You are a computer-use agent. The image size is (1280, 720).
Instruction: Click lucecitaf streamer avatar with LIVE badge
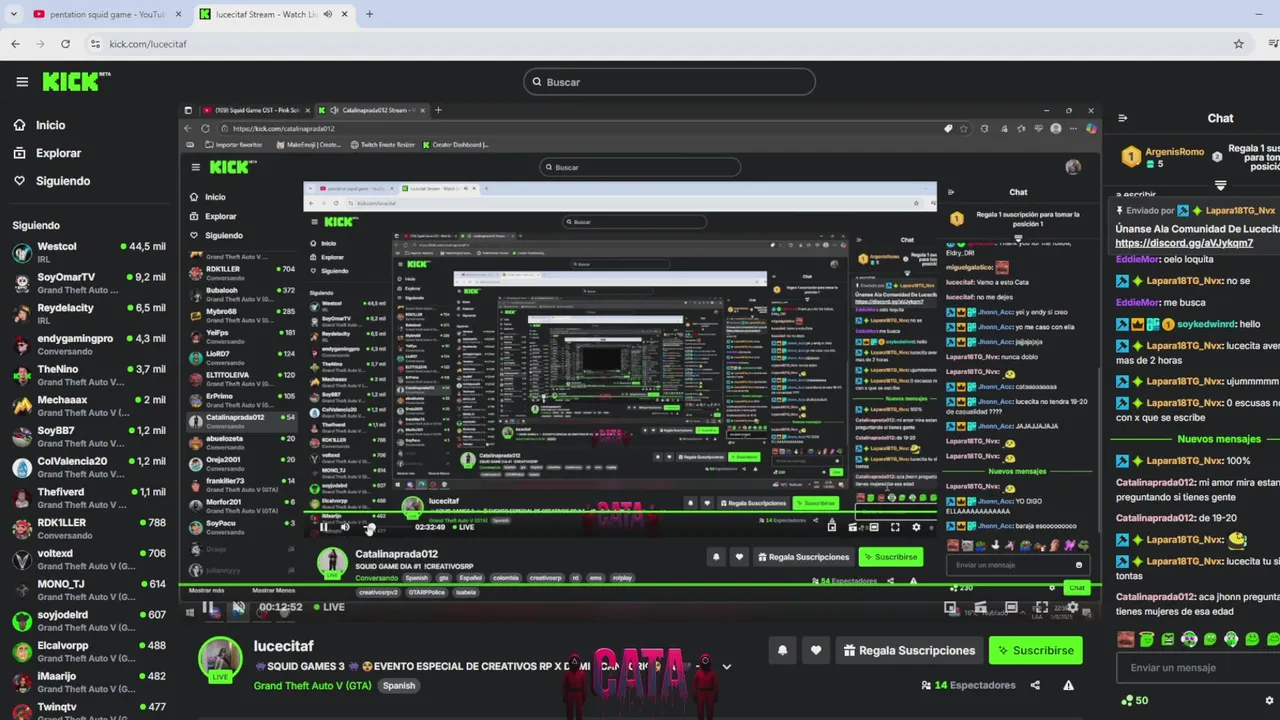[219, 659]
